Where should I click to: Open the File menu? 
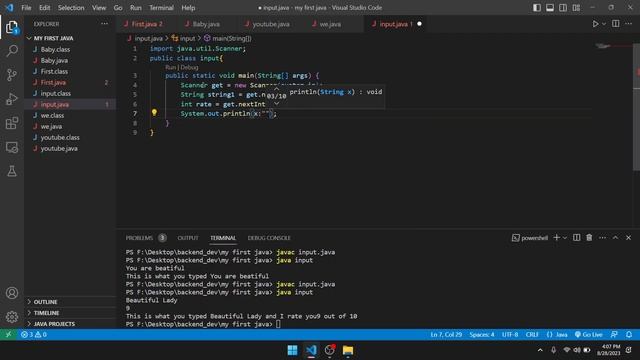coord(26,7)
